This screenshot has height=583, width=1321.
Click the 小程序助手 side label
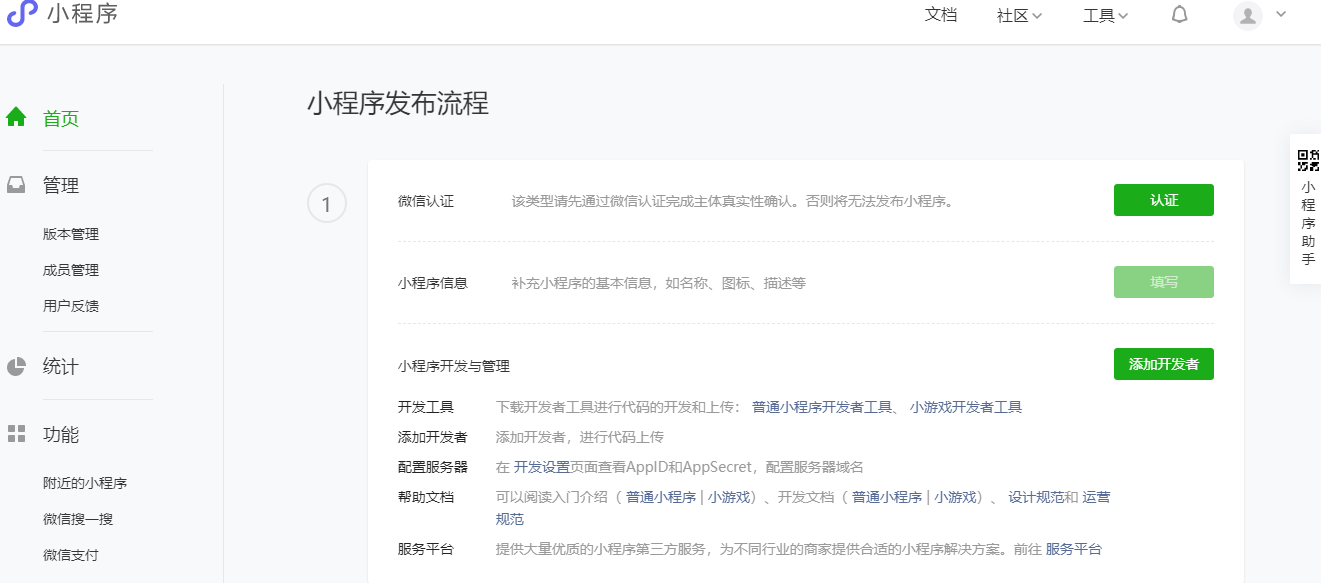click(1308, 223)
